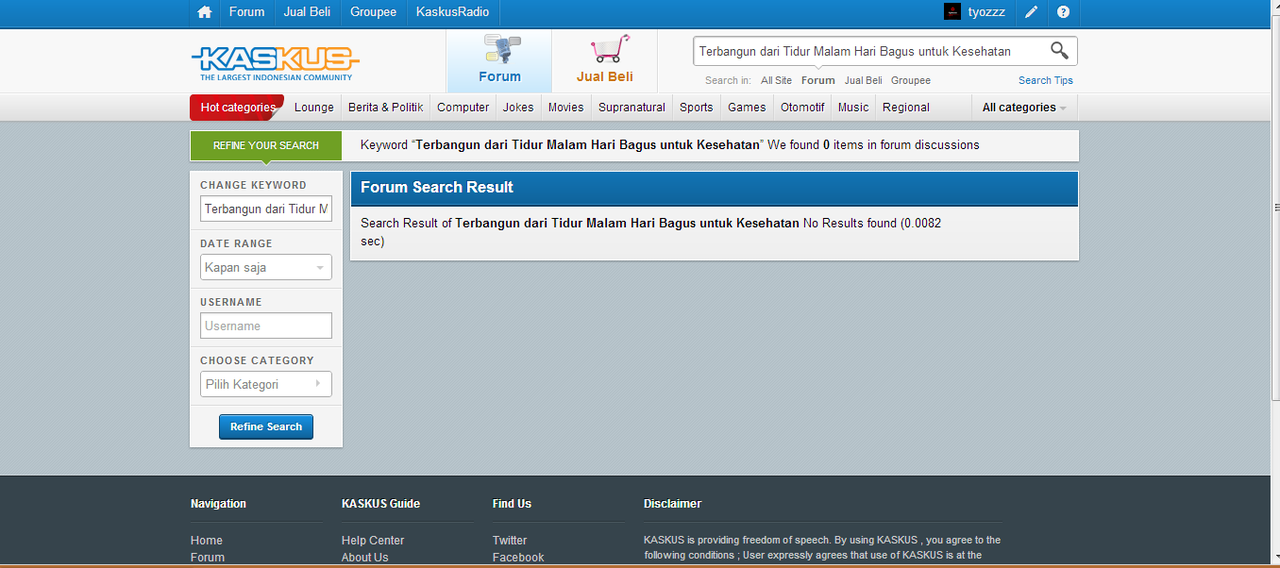
Task: Click the Change Keyword input field
Action: coord(266,209)
